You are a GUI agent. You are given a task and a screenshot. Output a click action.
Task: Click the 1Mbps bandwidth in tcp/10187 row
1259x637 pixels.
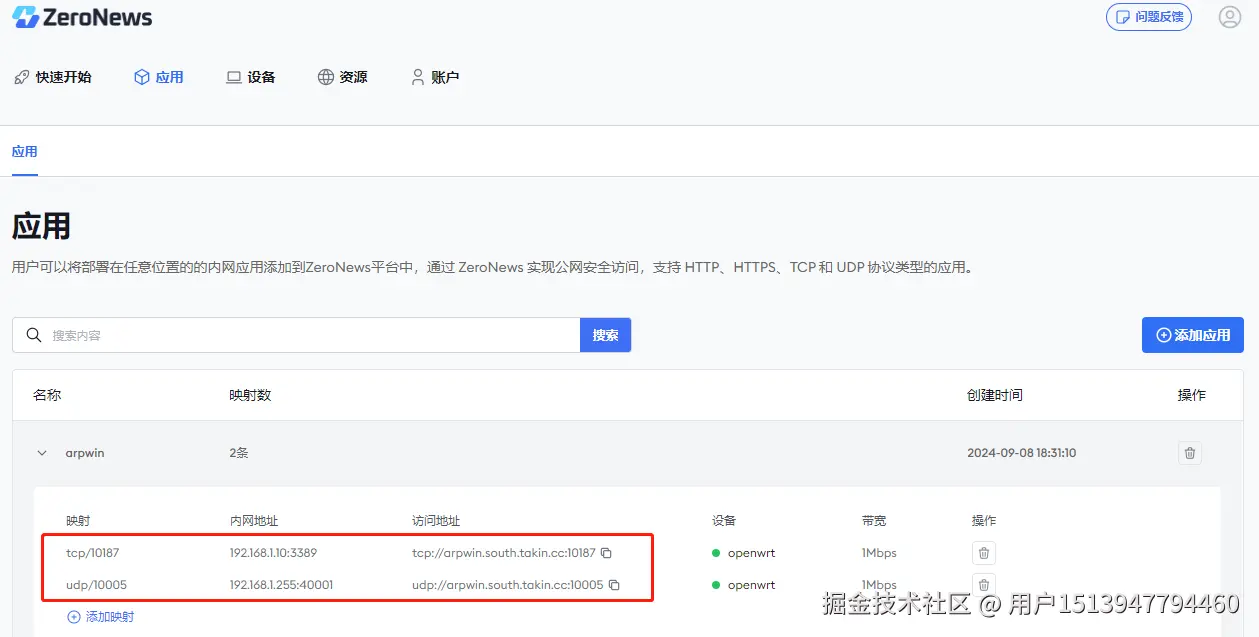(x=879, y=553)
